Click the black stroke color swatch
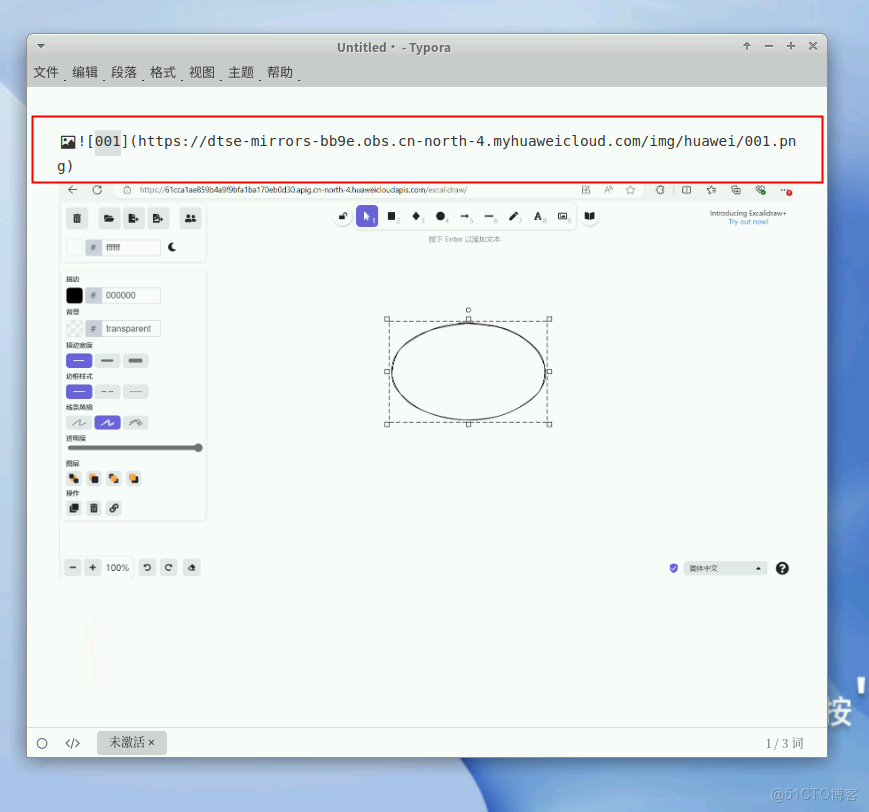The image size is (869, 812). [x=74, y=295]
